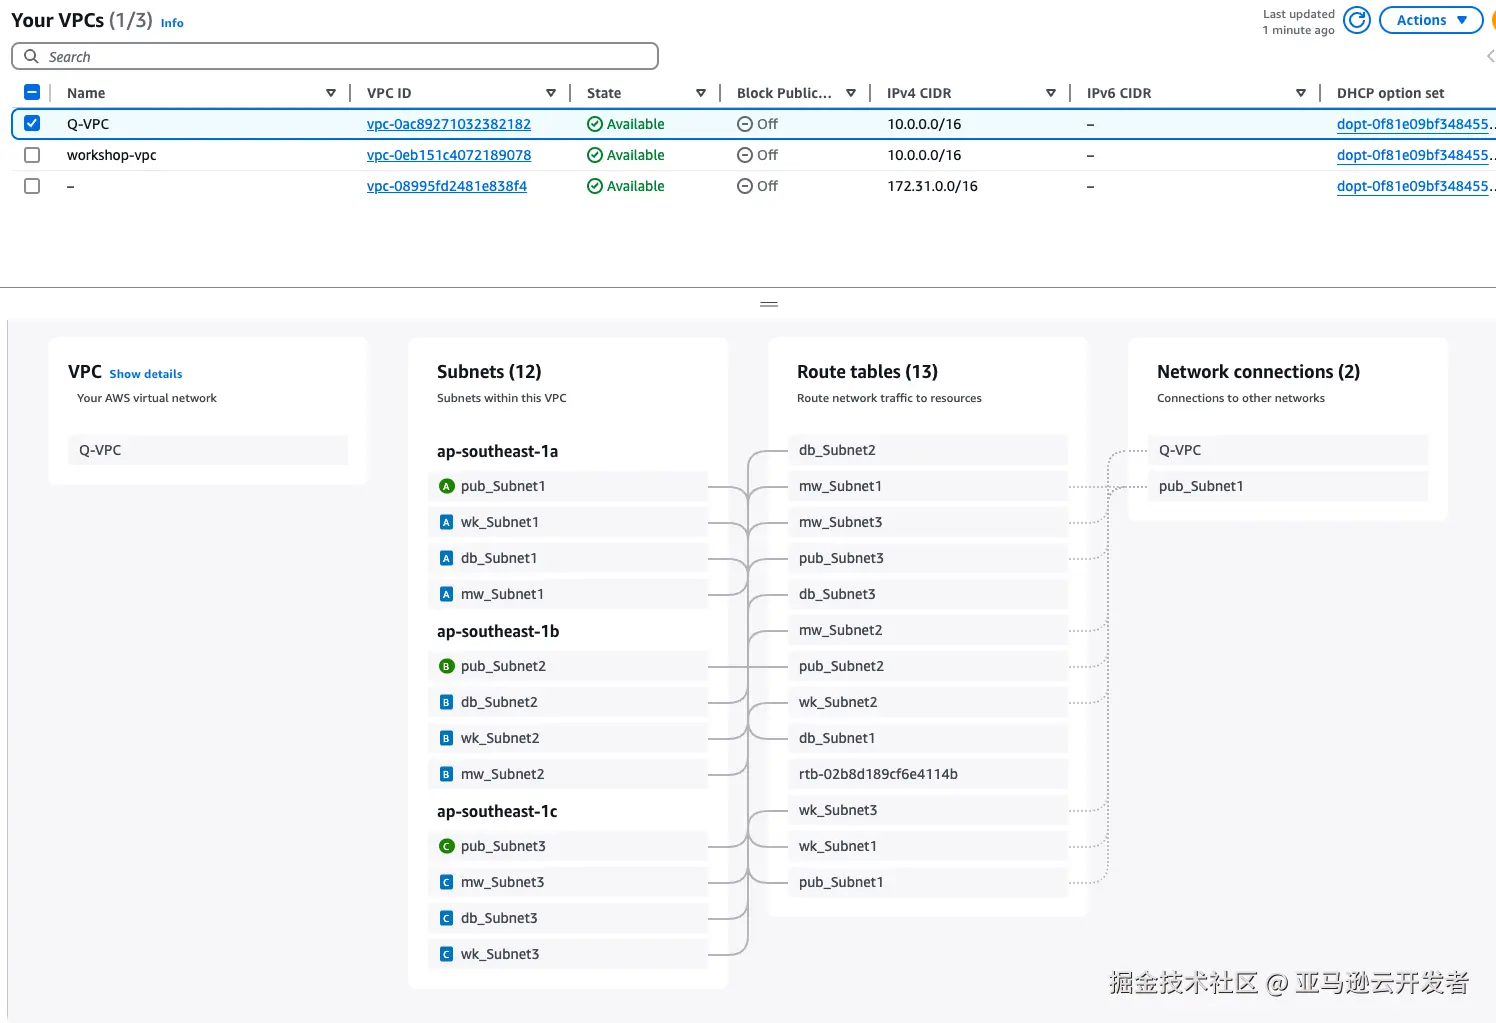The image size is (1496, 1023).
Task: Select route table db_Subnet2
Action: point(928,450)
